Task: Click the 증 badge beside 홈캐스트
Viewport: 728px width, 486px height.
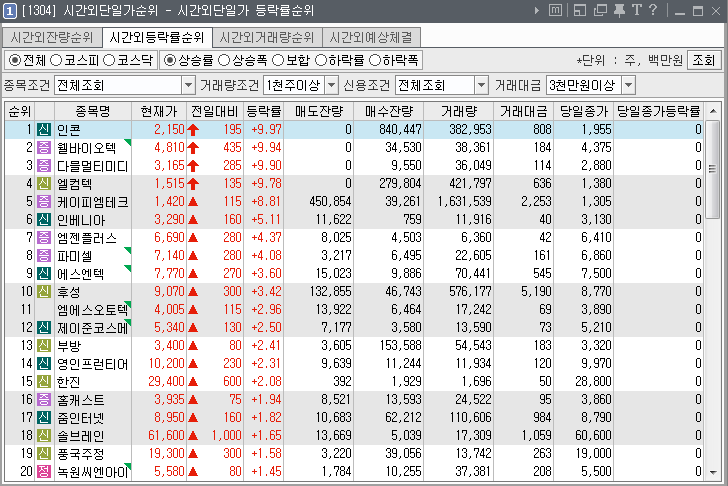Action: pos(44,400)
